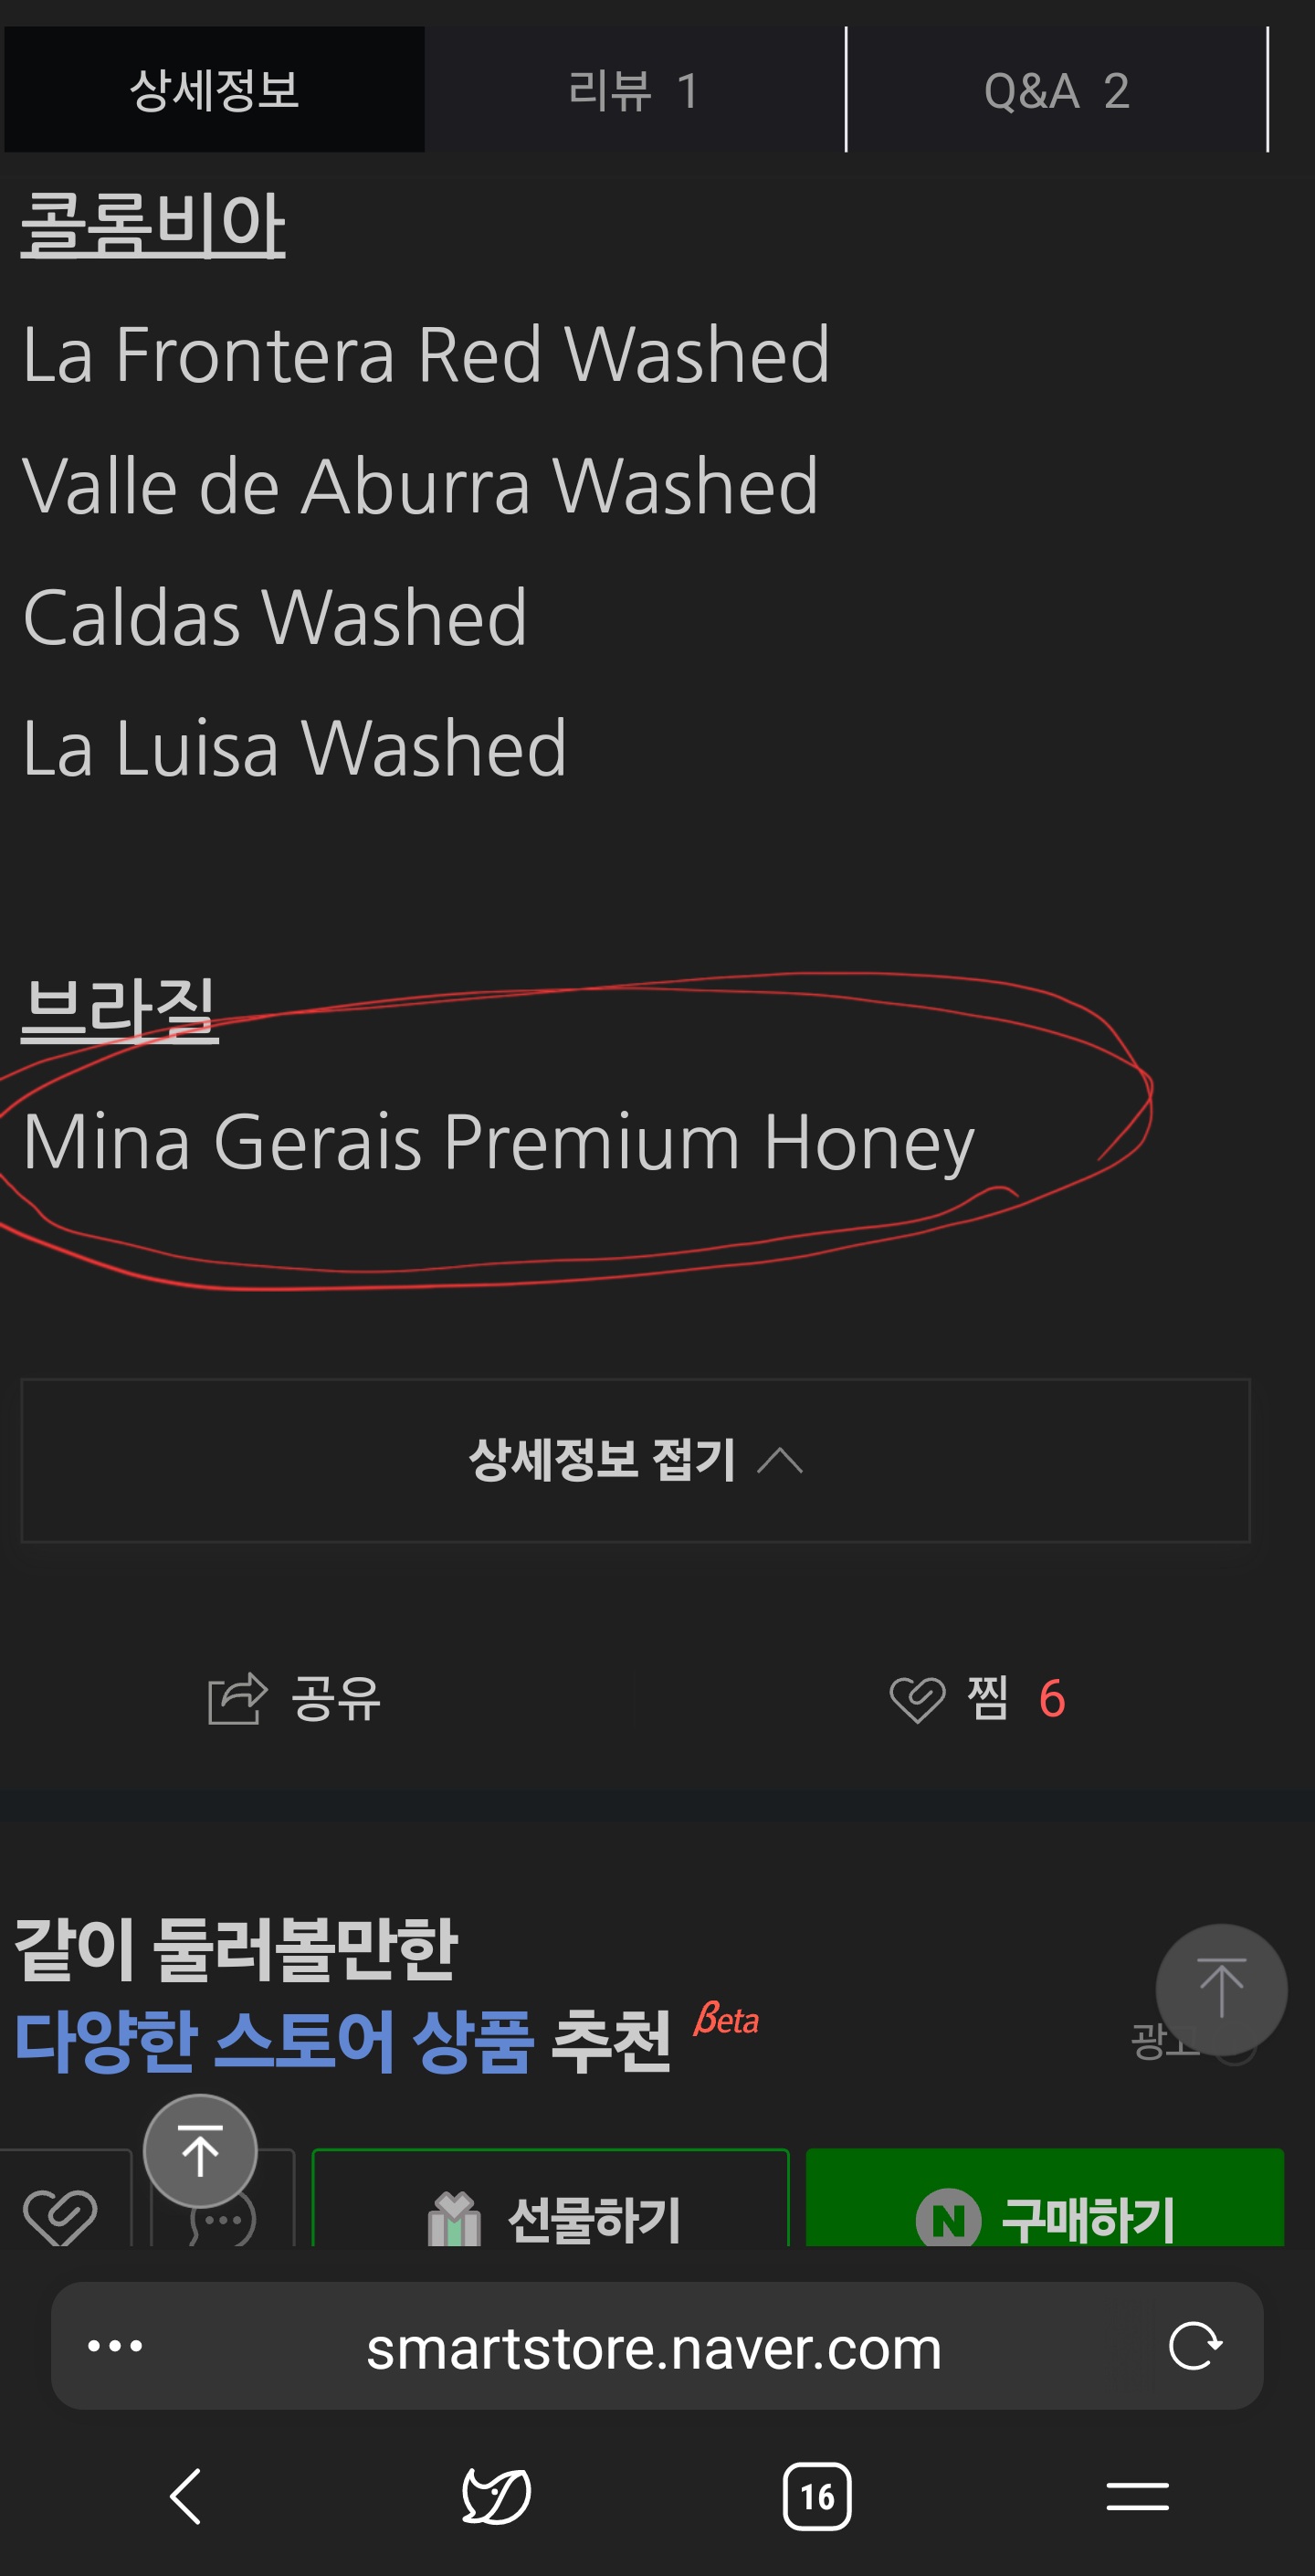Open the chat bubble talk icon

(223, 2220)
